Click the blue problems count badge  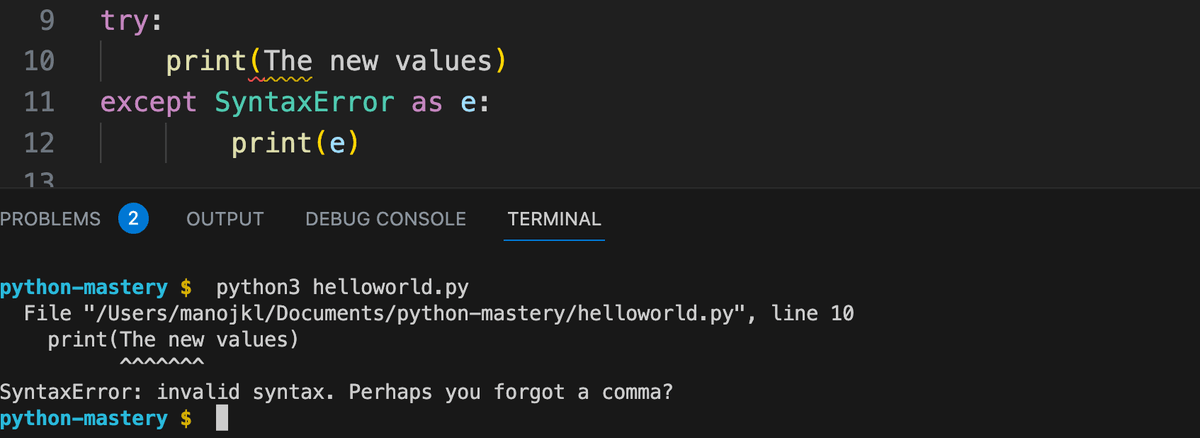click(x=134, y=218)
